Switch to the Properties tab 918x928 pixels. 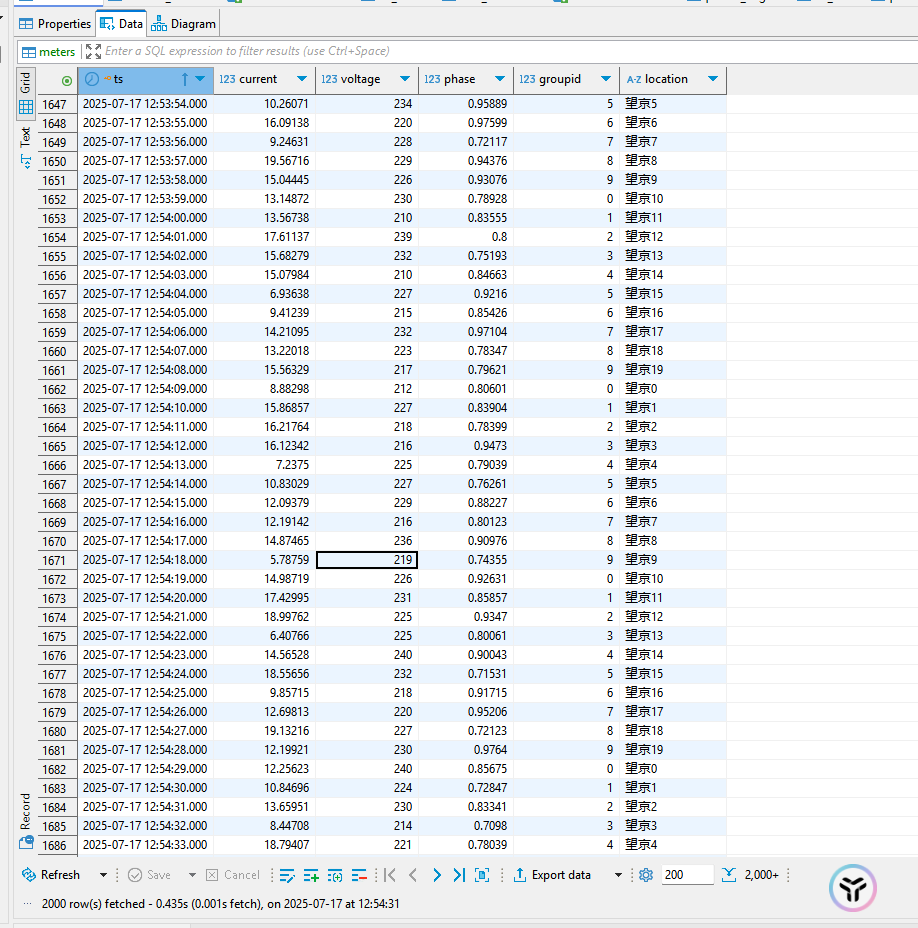pos(55,23)
